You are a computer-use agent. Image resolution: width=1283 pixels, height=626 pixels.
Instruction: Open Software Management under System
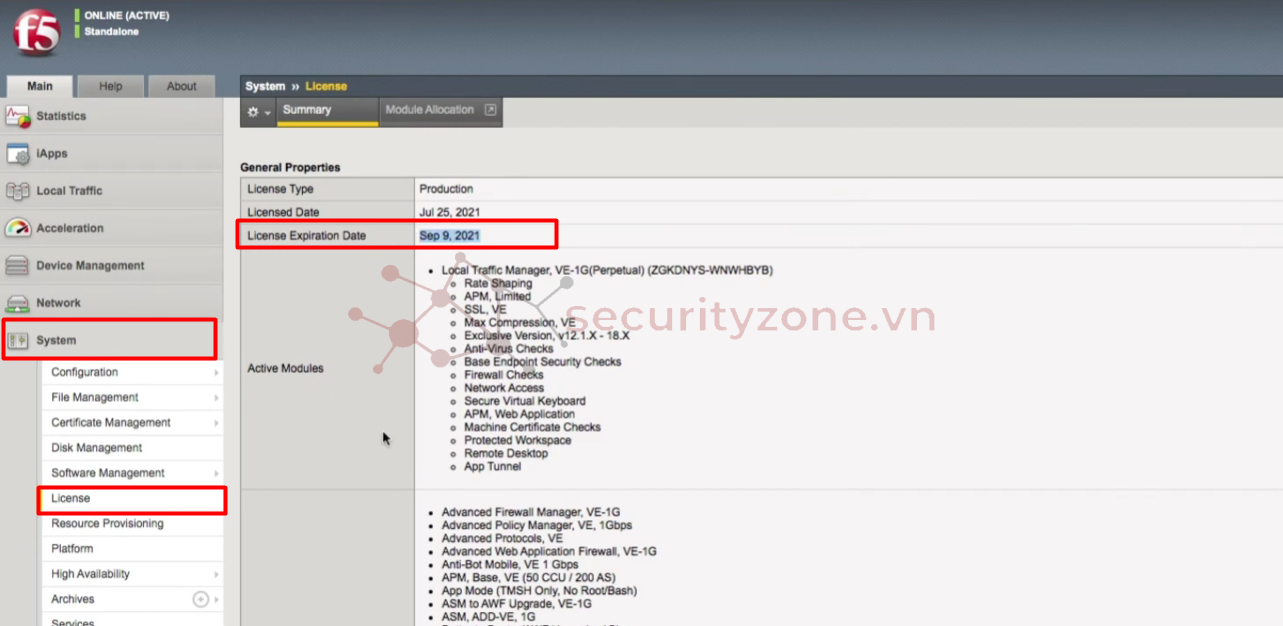tap(108, 473)
